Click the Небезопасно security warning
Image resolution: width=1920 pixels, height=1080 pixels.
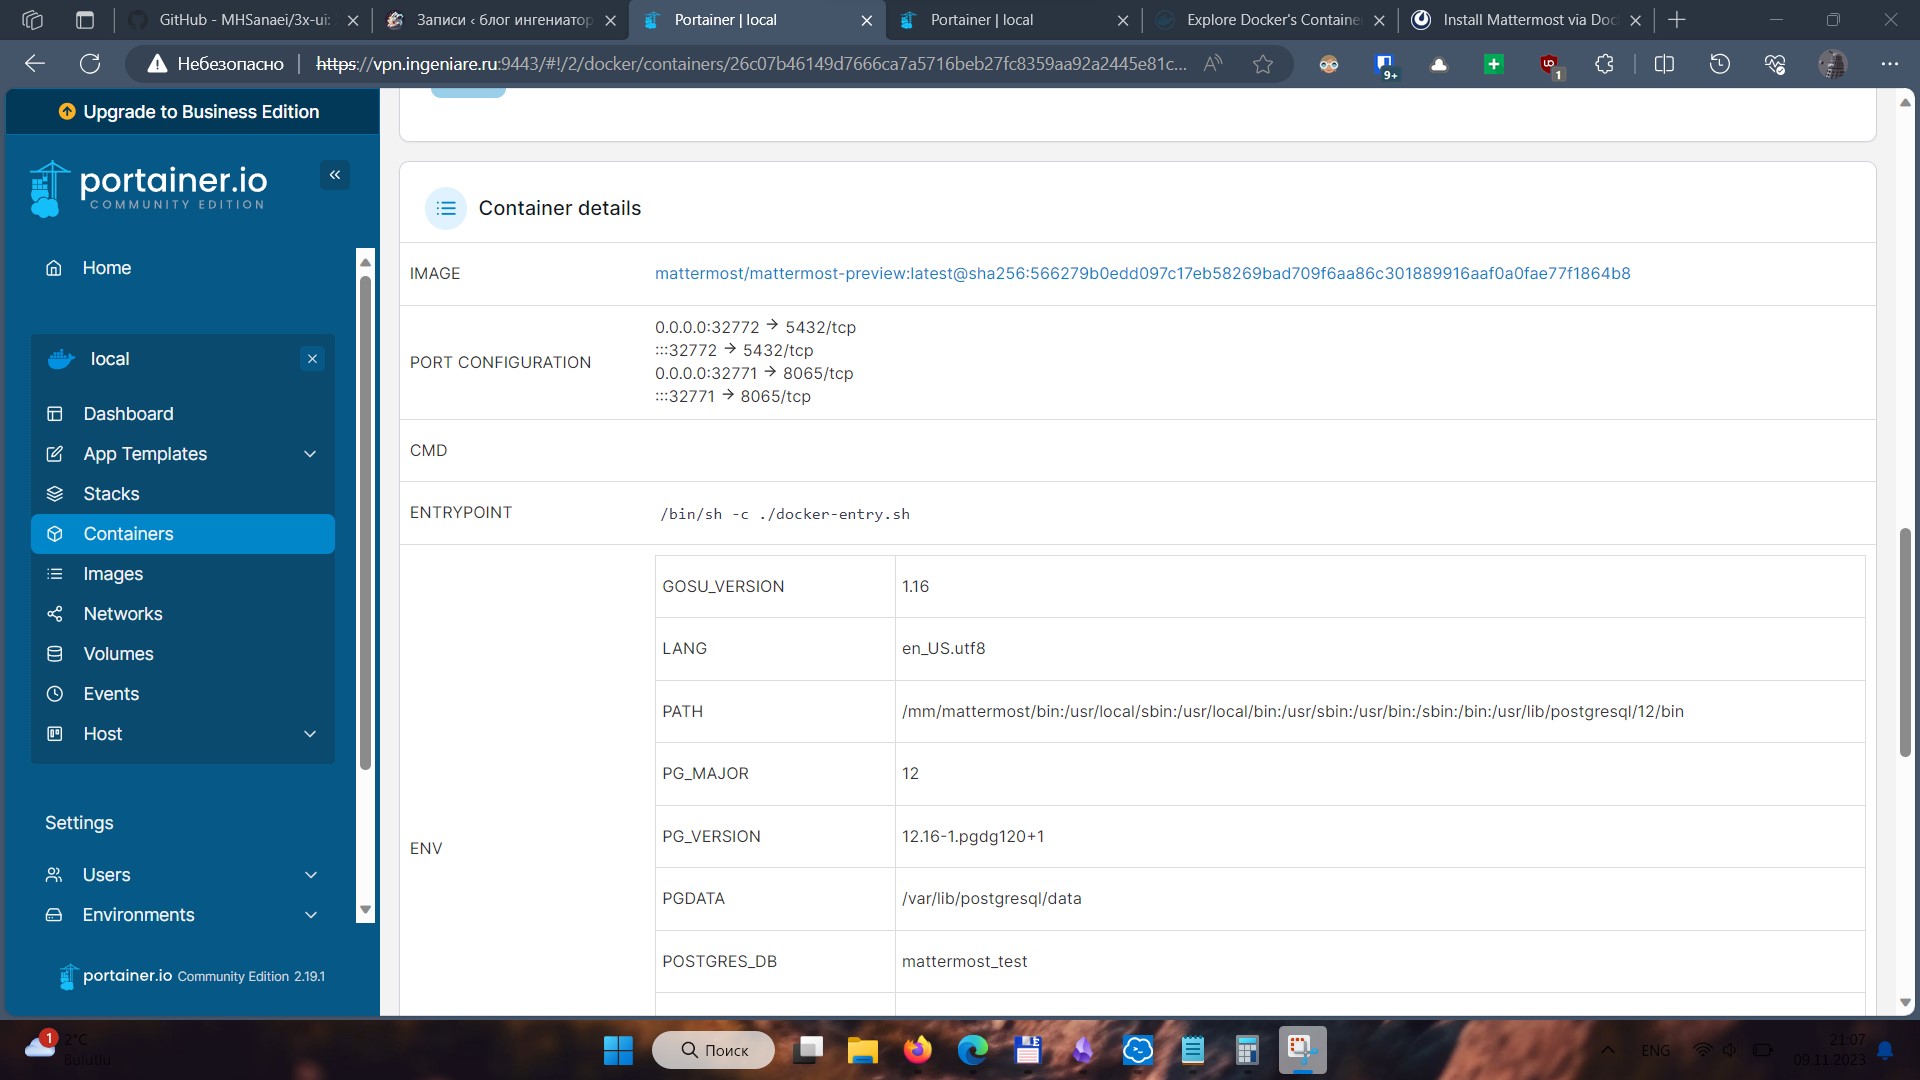[216, 64]
